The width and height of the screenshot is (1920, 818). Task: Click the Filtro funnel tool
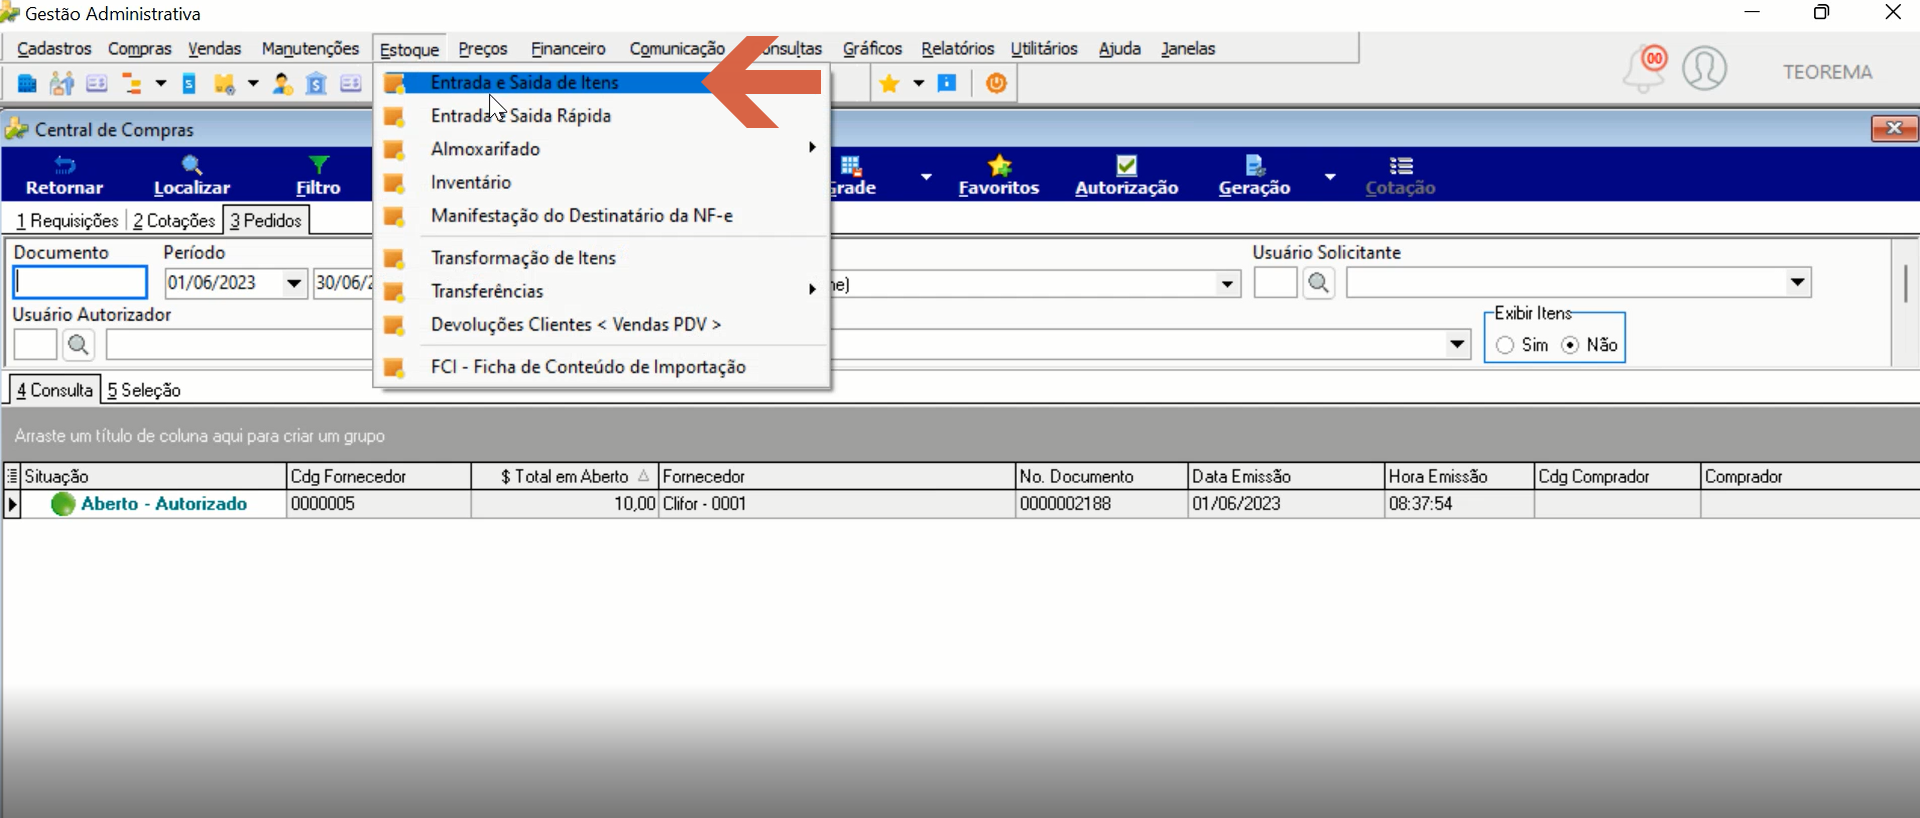pyautogui.click(x=318, y=176)
